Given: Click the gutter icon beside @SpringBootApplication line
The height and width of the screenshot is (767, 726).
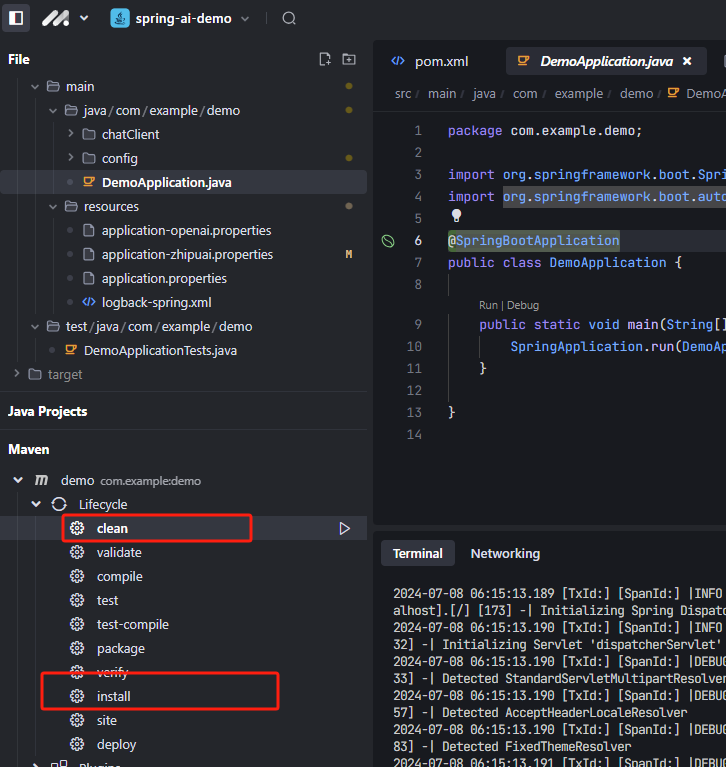Looking at the screenshot, I should 388,241.
